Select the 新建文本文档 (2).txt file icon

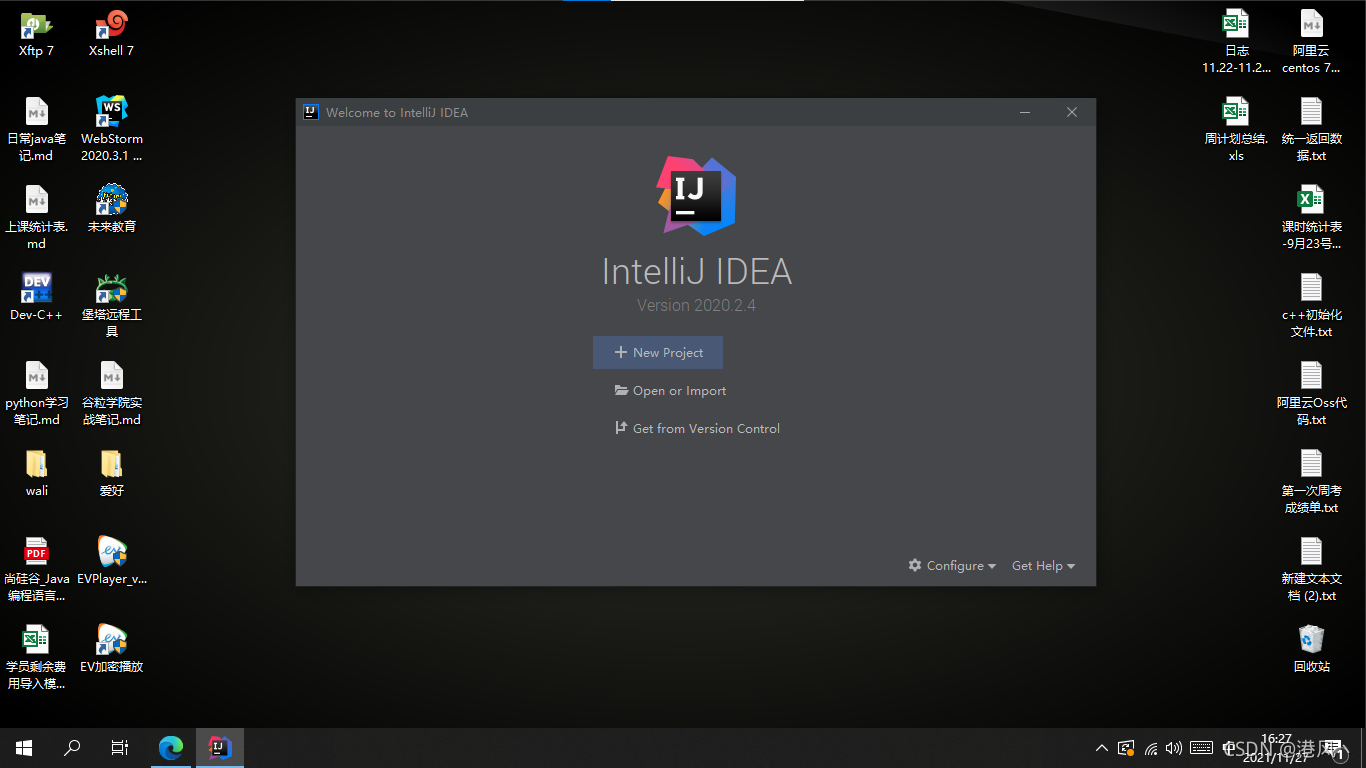(x=1311, y=569)
